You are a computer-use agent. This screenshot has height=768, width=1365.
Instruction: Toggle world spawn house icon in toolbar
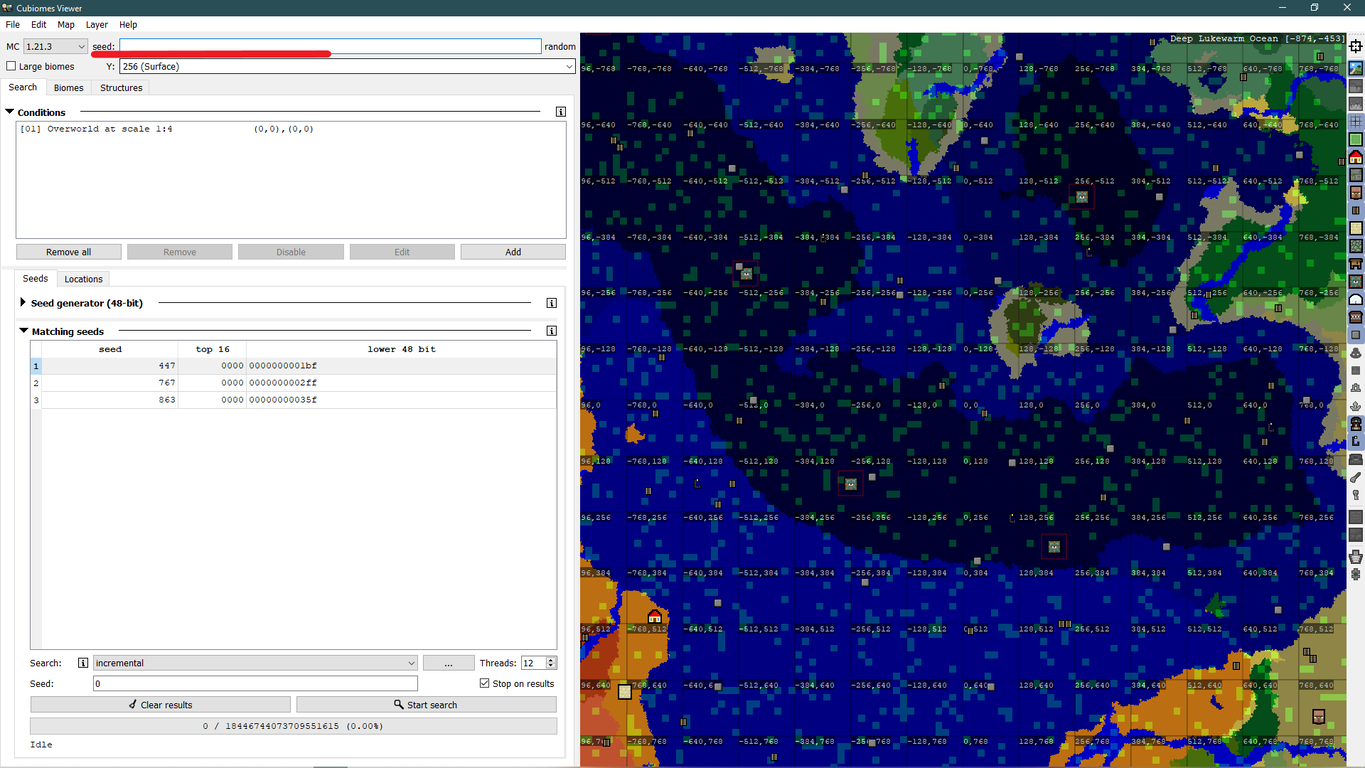tap(1356, 157)
